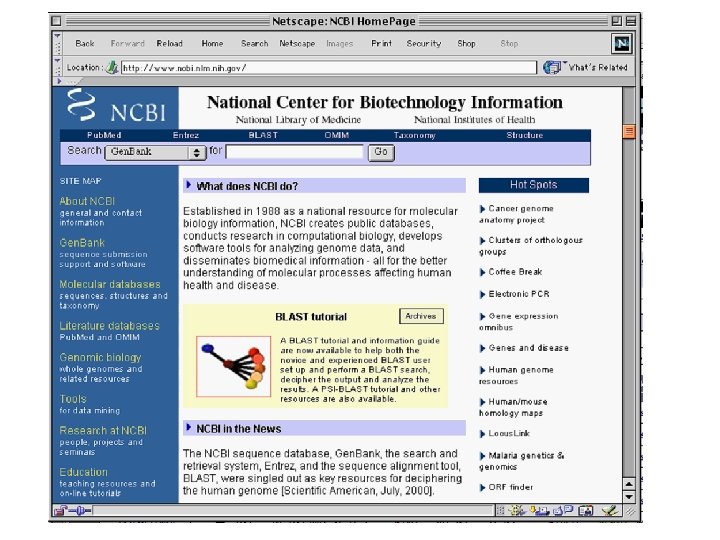Image resolution: width=720 pixels, height=540 pixels.
Task: Click the security padlock icon in status bar
Action: [x=60, y=510]
